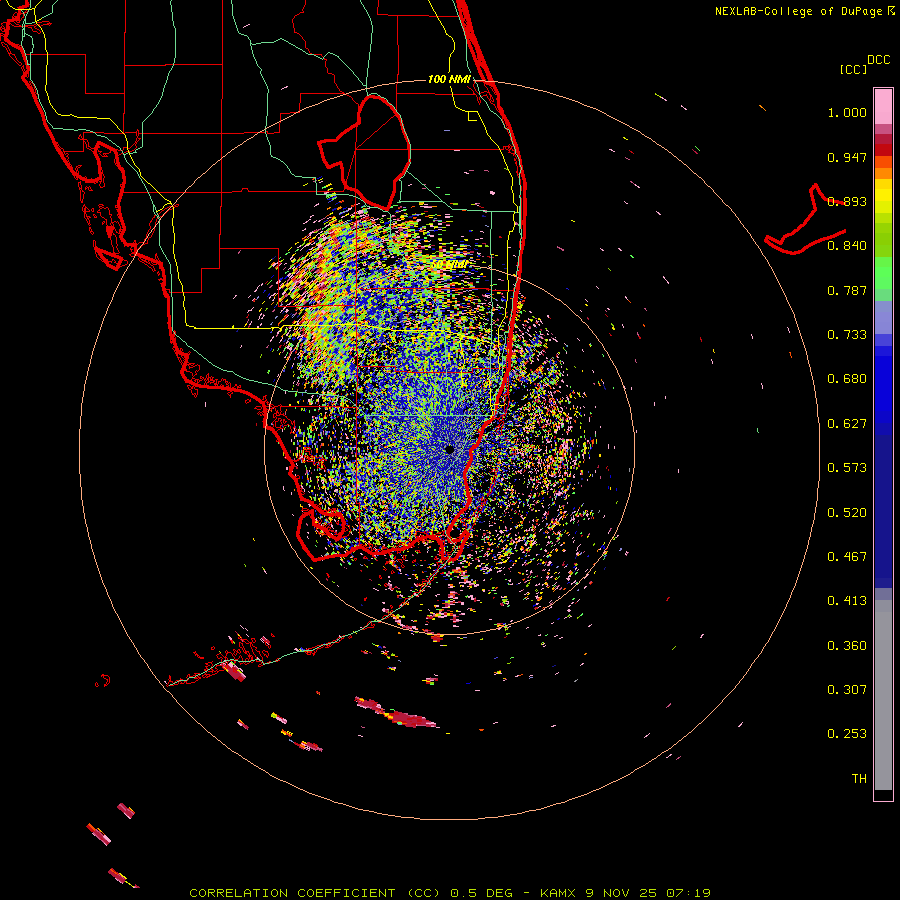This screenshot has width=900, height=900.
Task: Click the 0.627 color scale value
Action: [847, 424]
